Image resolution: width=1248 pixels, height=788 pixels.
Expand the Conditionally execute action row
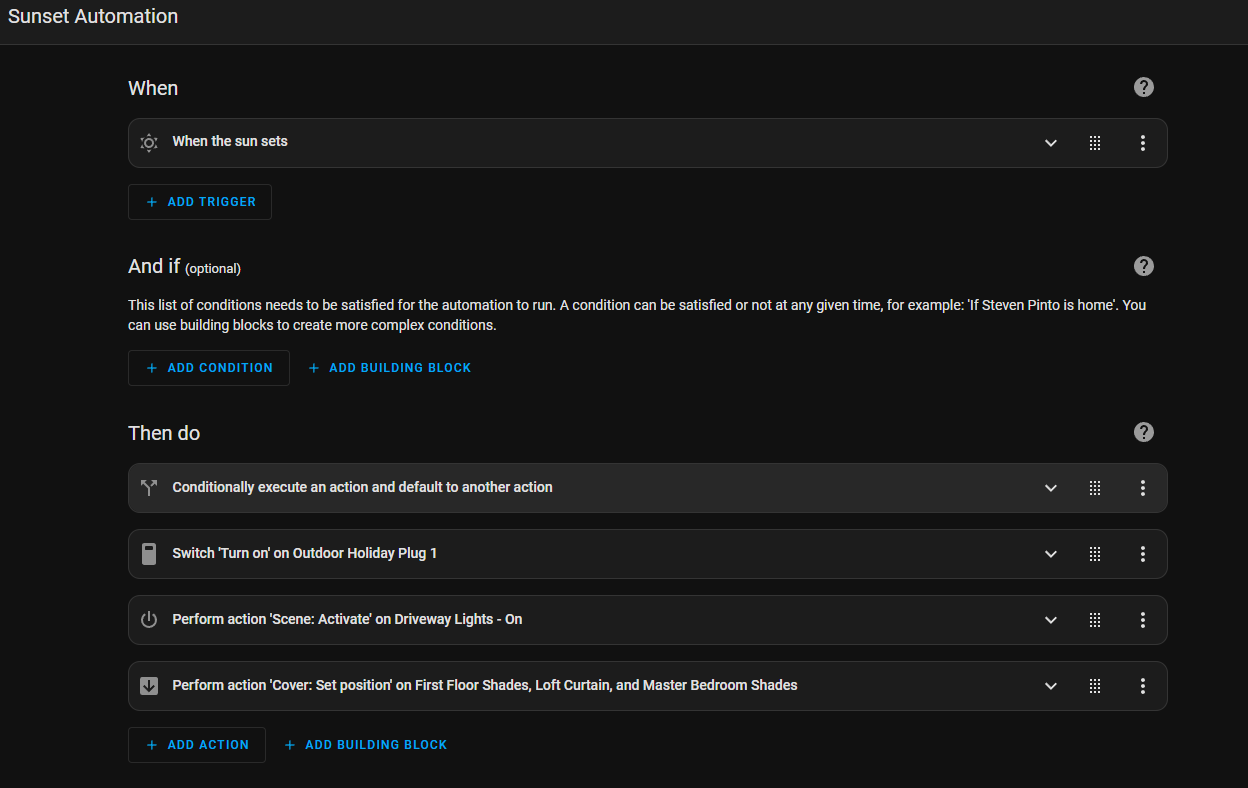click(x=1051, y=488)
